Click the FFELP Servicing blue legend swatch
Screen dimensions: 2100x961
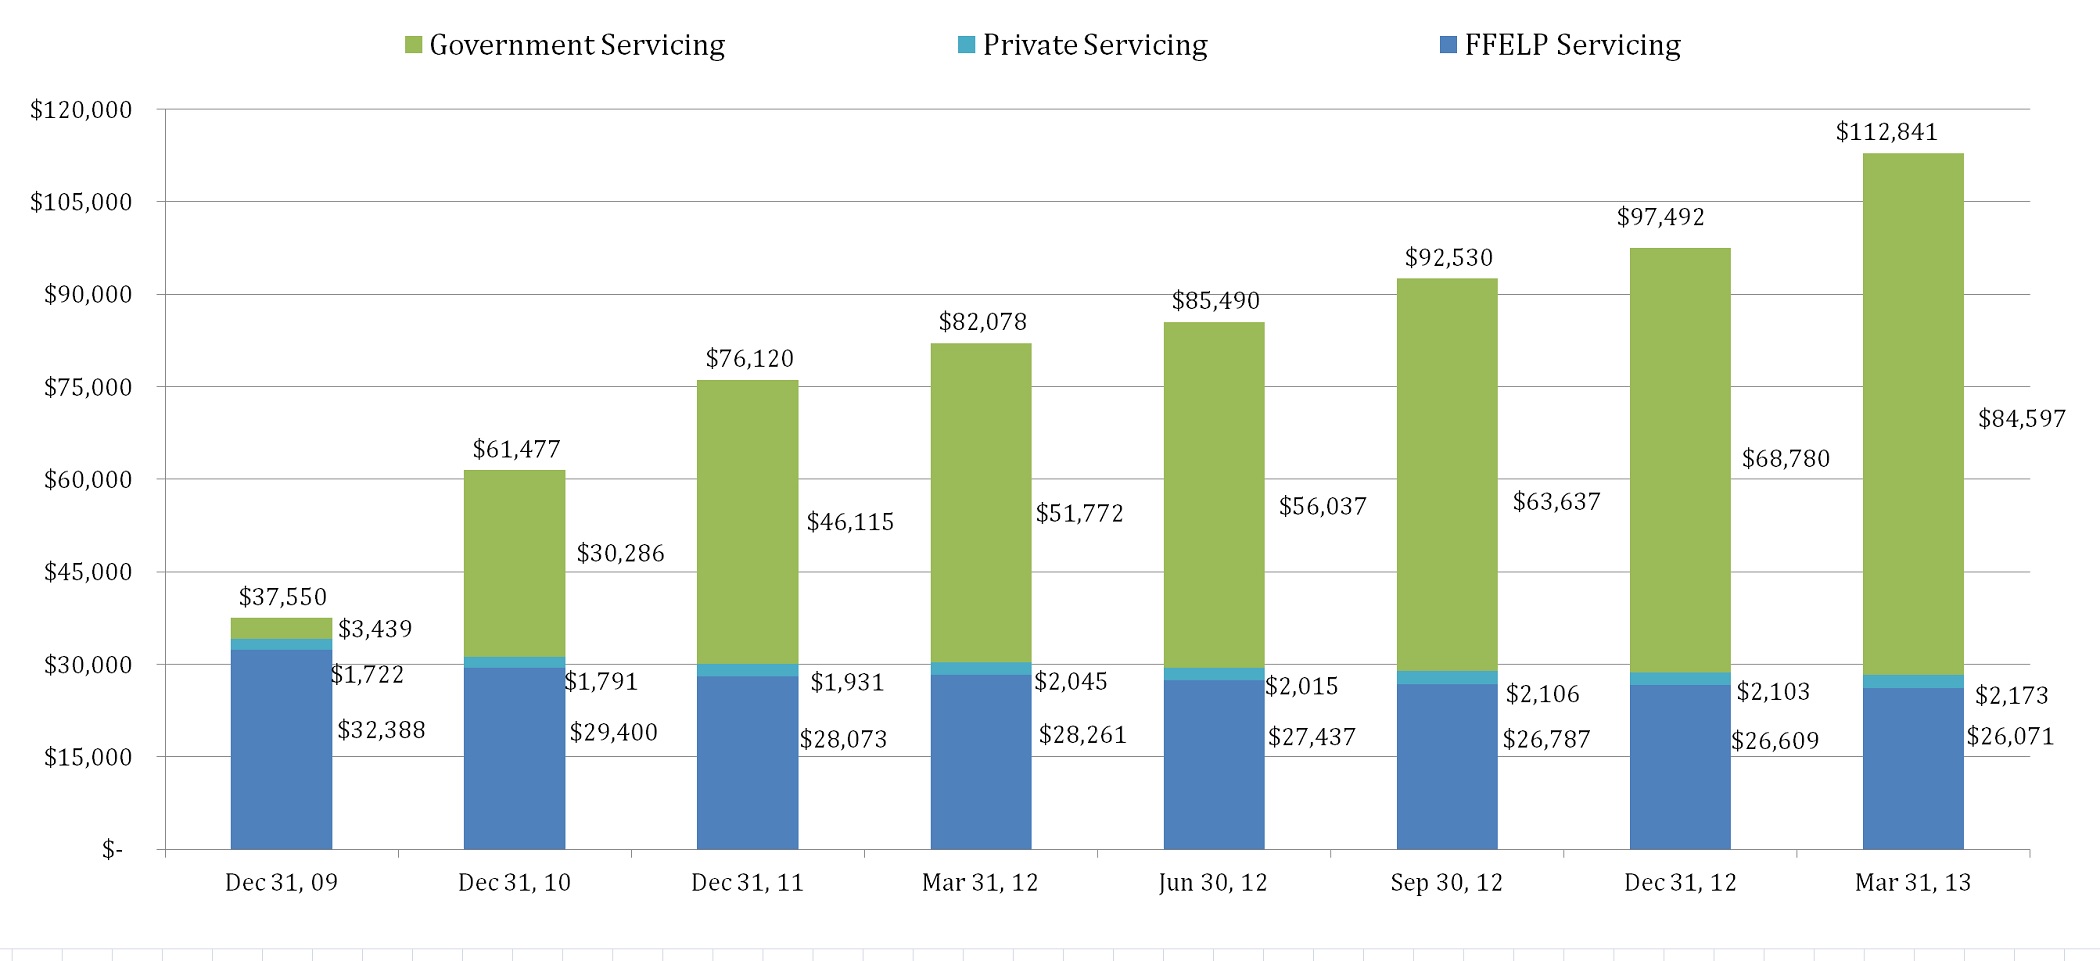coord(1448,45)
